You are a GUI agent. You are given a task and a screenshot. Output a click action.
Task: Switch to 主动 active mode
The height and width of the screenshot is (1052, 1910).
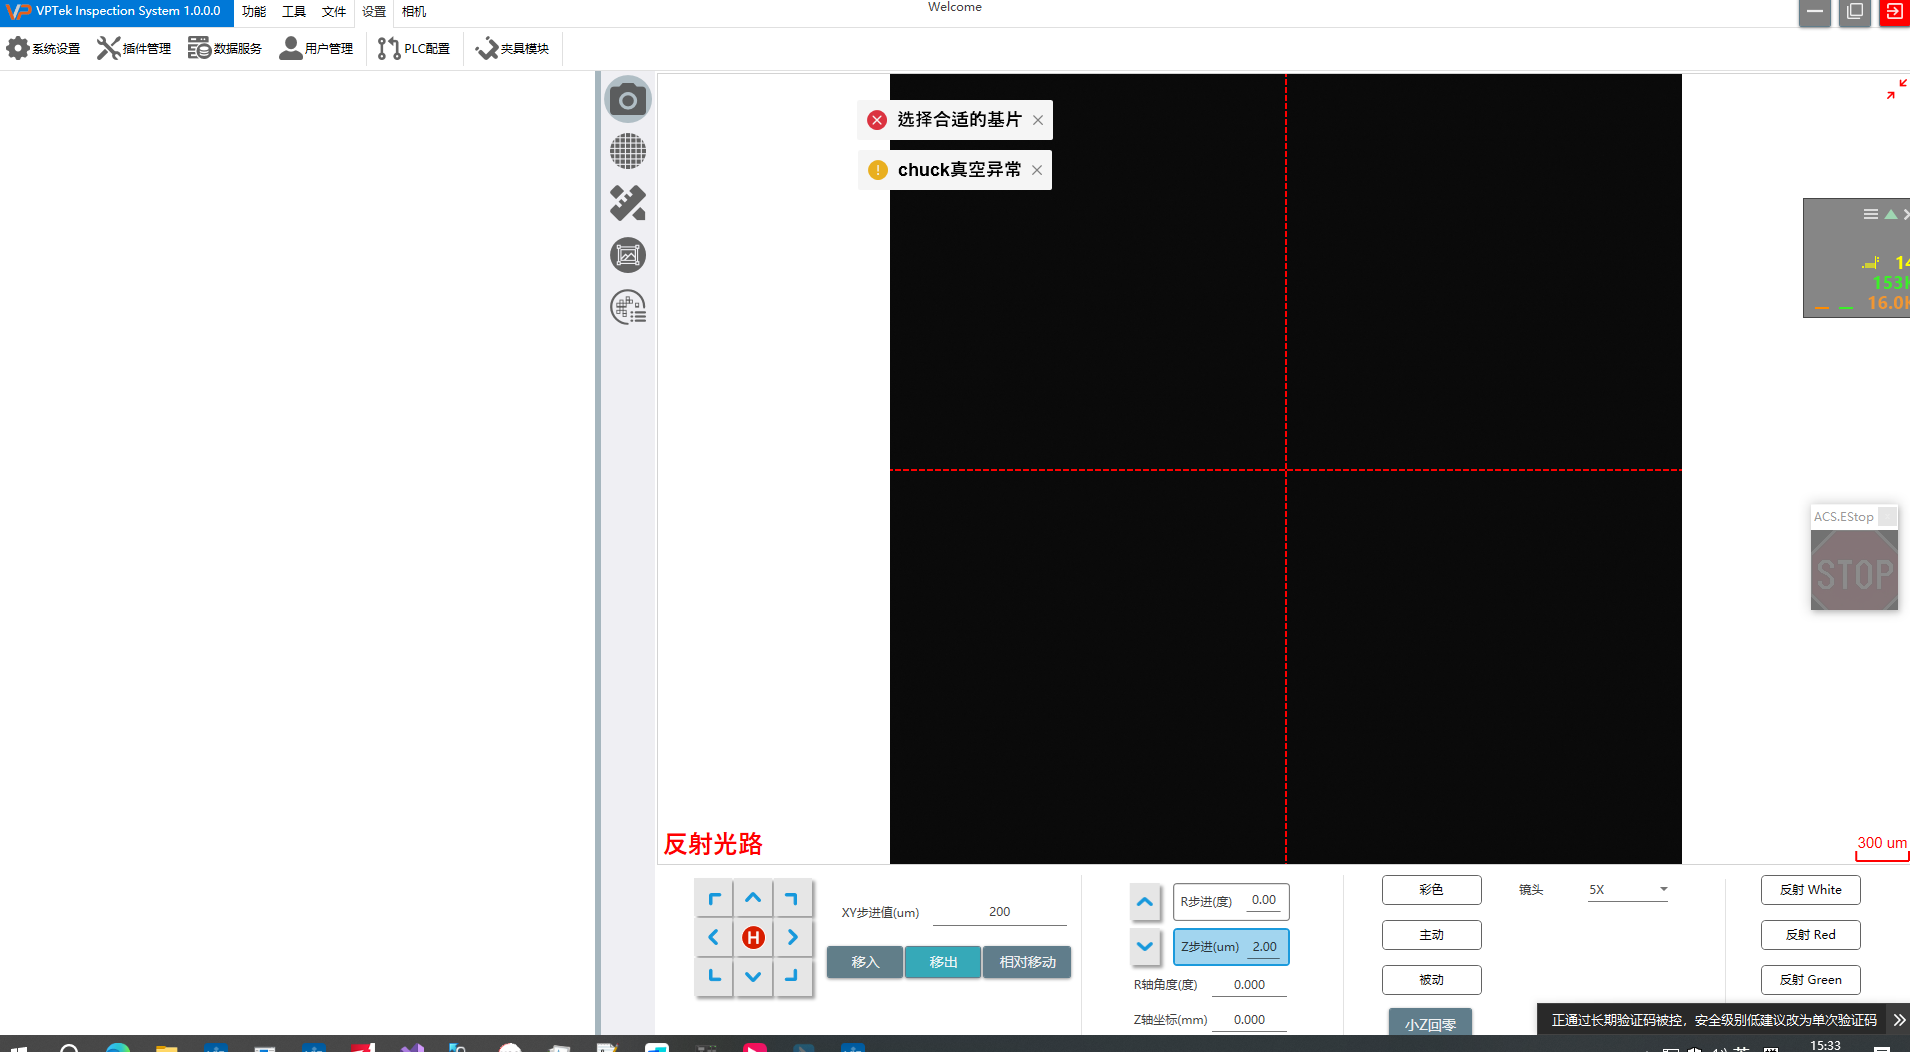pos(1431,935)
